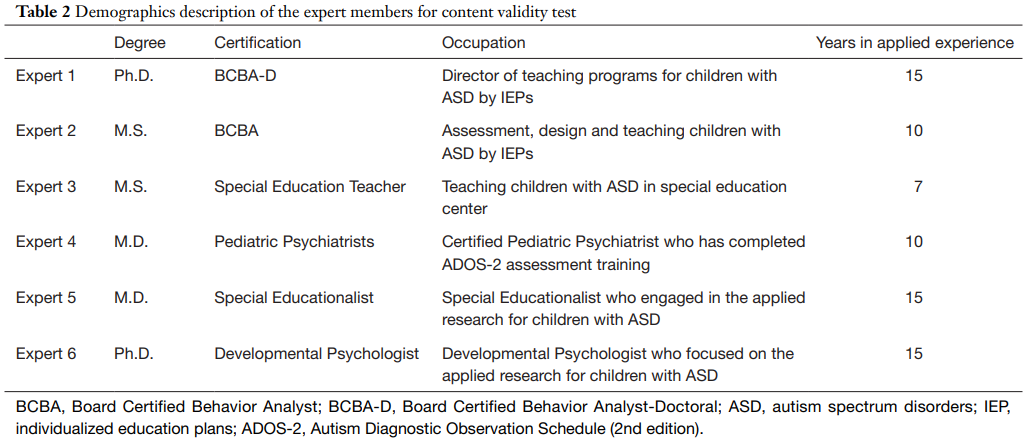Click the Occupation column header
This screenshot has height=448, width=1030.
point(484,43)
